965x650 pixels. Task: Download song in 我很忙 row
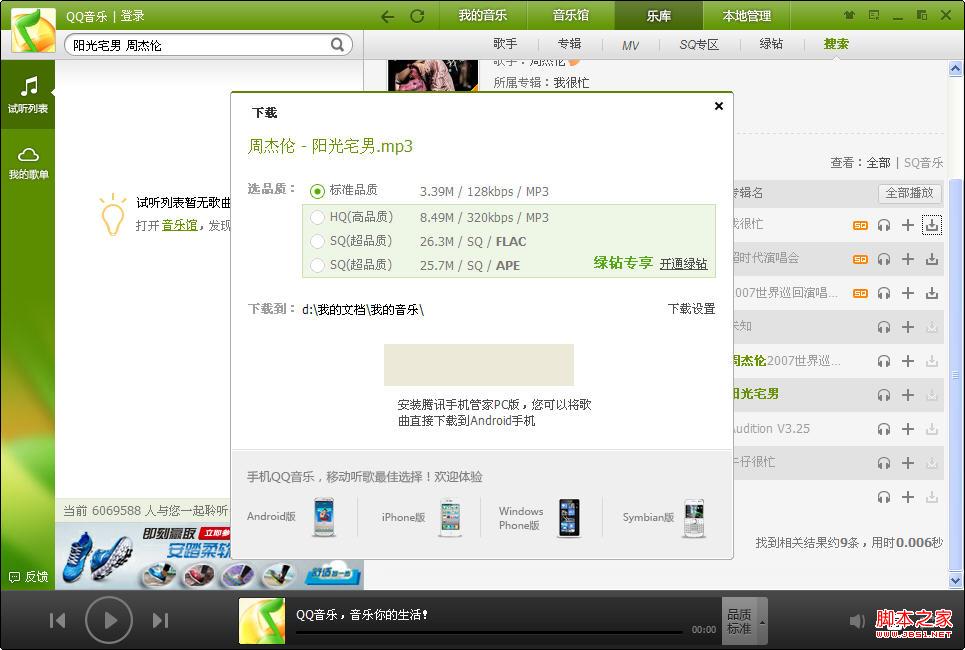(932, 225)
